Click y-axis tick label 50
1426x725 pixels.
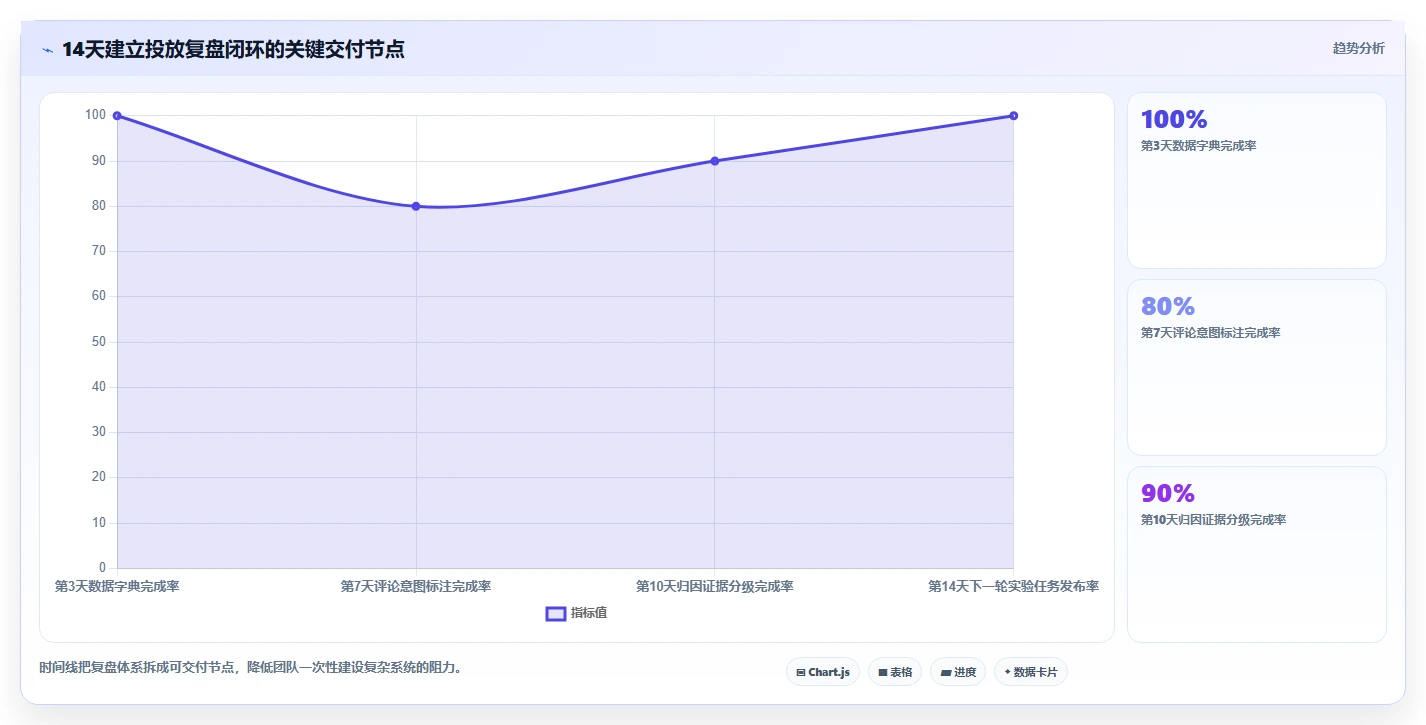pyautogui.click(x=99, y=342)
